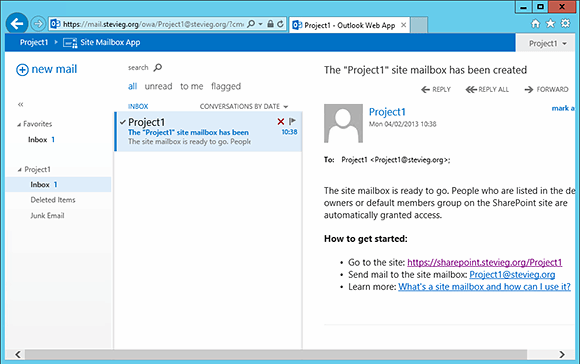Flag the Project1 message
The width and height of the screenshot is (580, 364).
pos(292,121)
